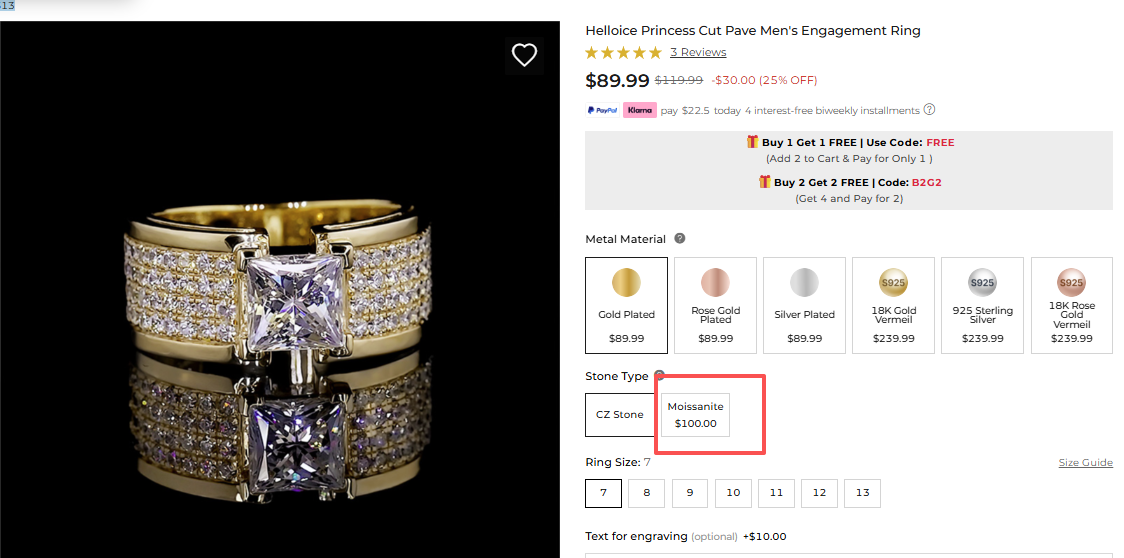Pick 18K Gold Vermeil option

(893, 305)
